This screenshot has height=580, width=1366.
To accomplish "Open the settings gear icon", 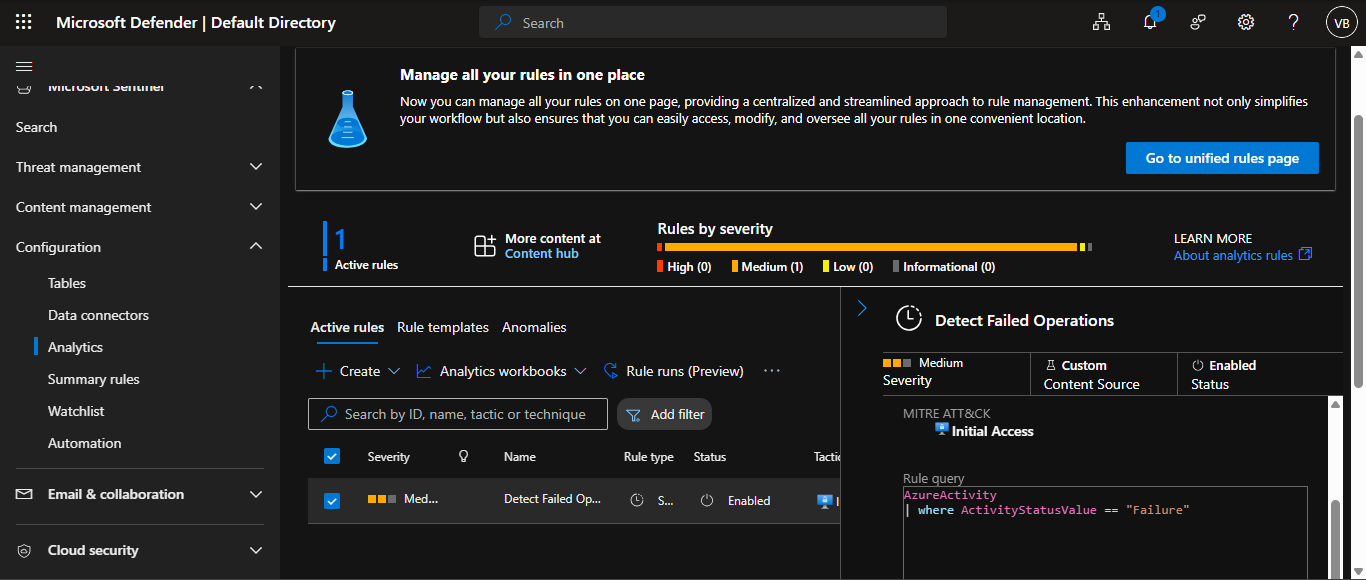I will pos(1245,22).
